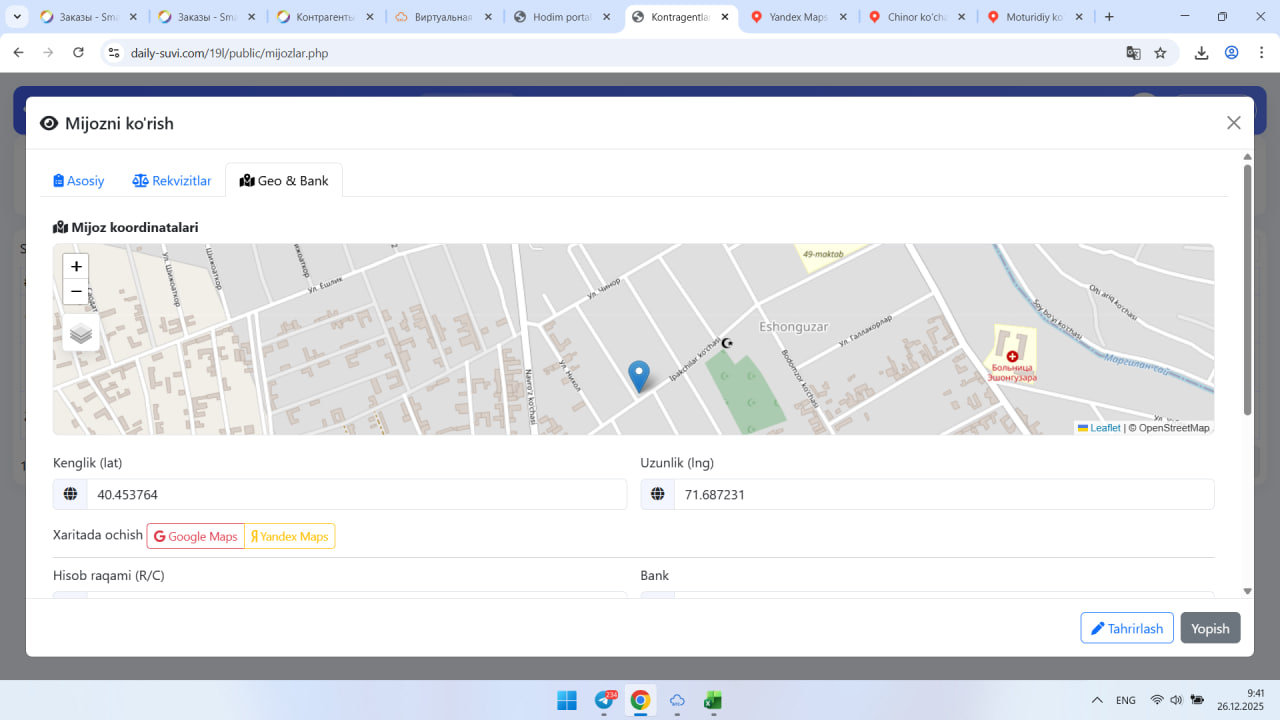
Task: Open Telegram from the taskbar
Action: (604, 700)
